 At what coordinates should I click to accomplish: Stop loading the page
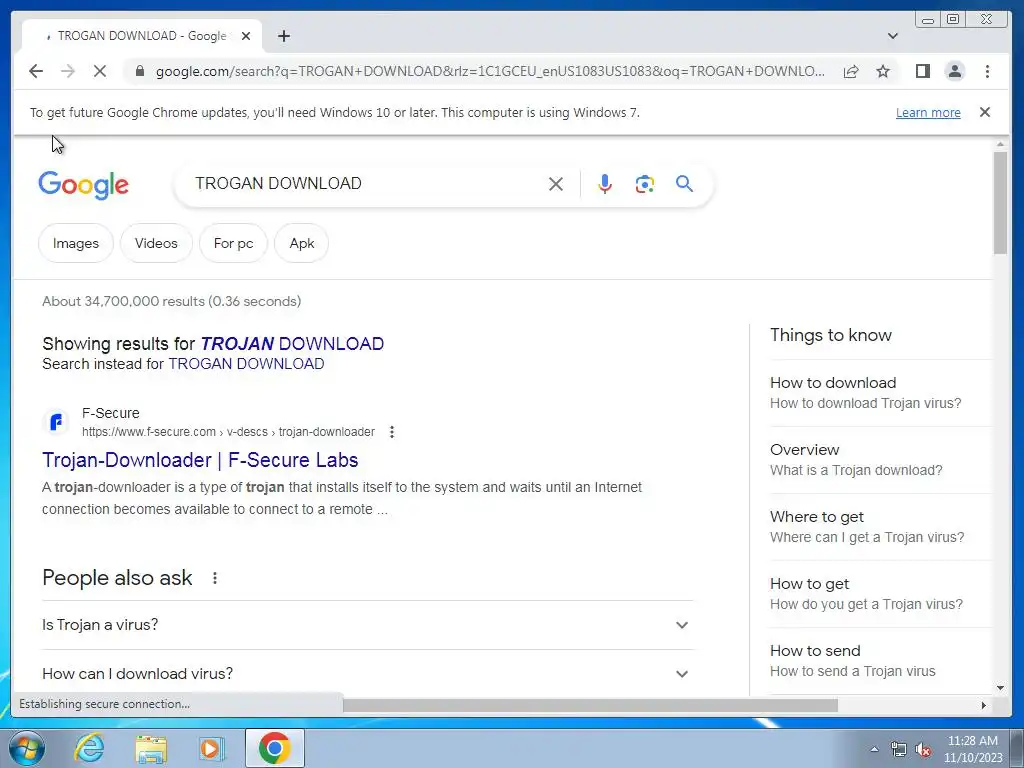pos(100,71)
